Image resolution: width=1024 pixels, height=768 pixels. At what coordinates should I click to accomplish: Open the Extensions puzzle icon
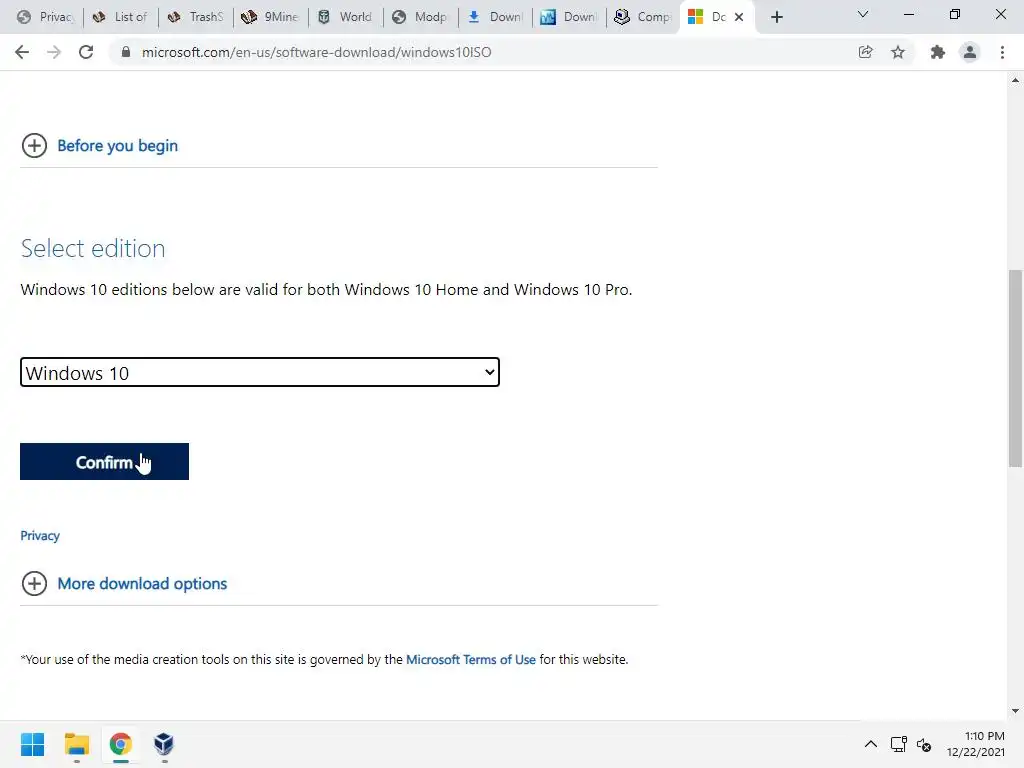[938, 52]
